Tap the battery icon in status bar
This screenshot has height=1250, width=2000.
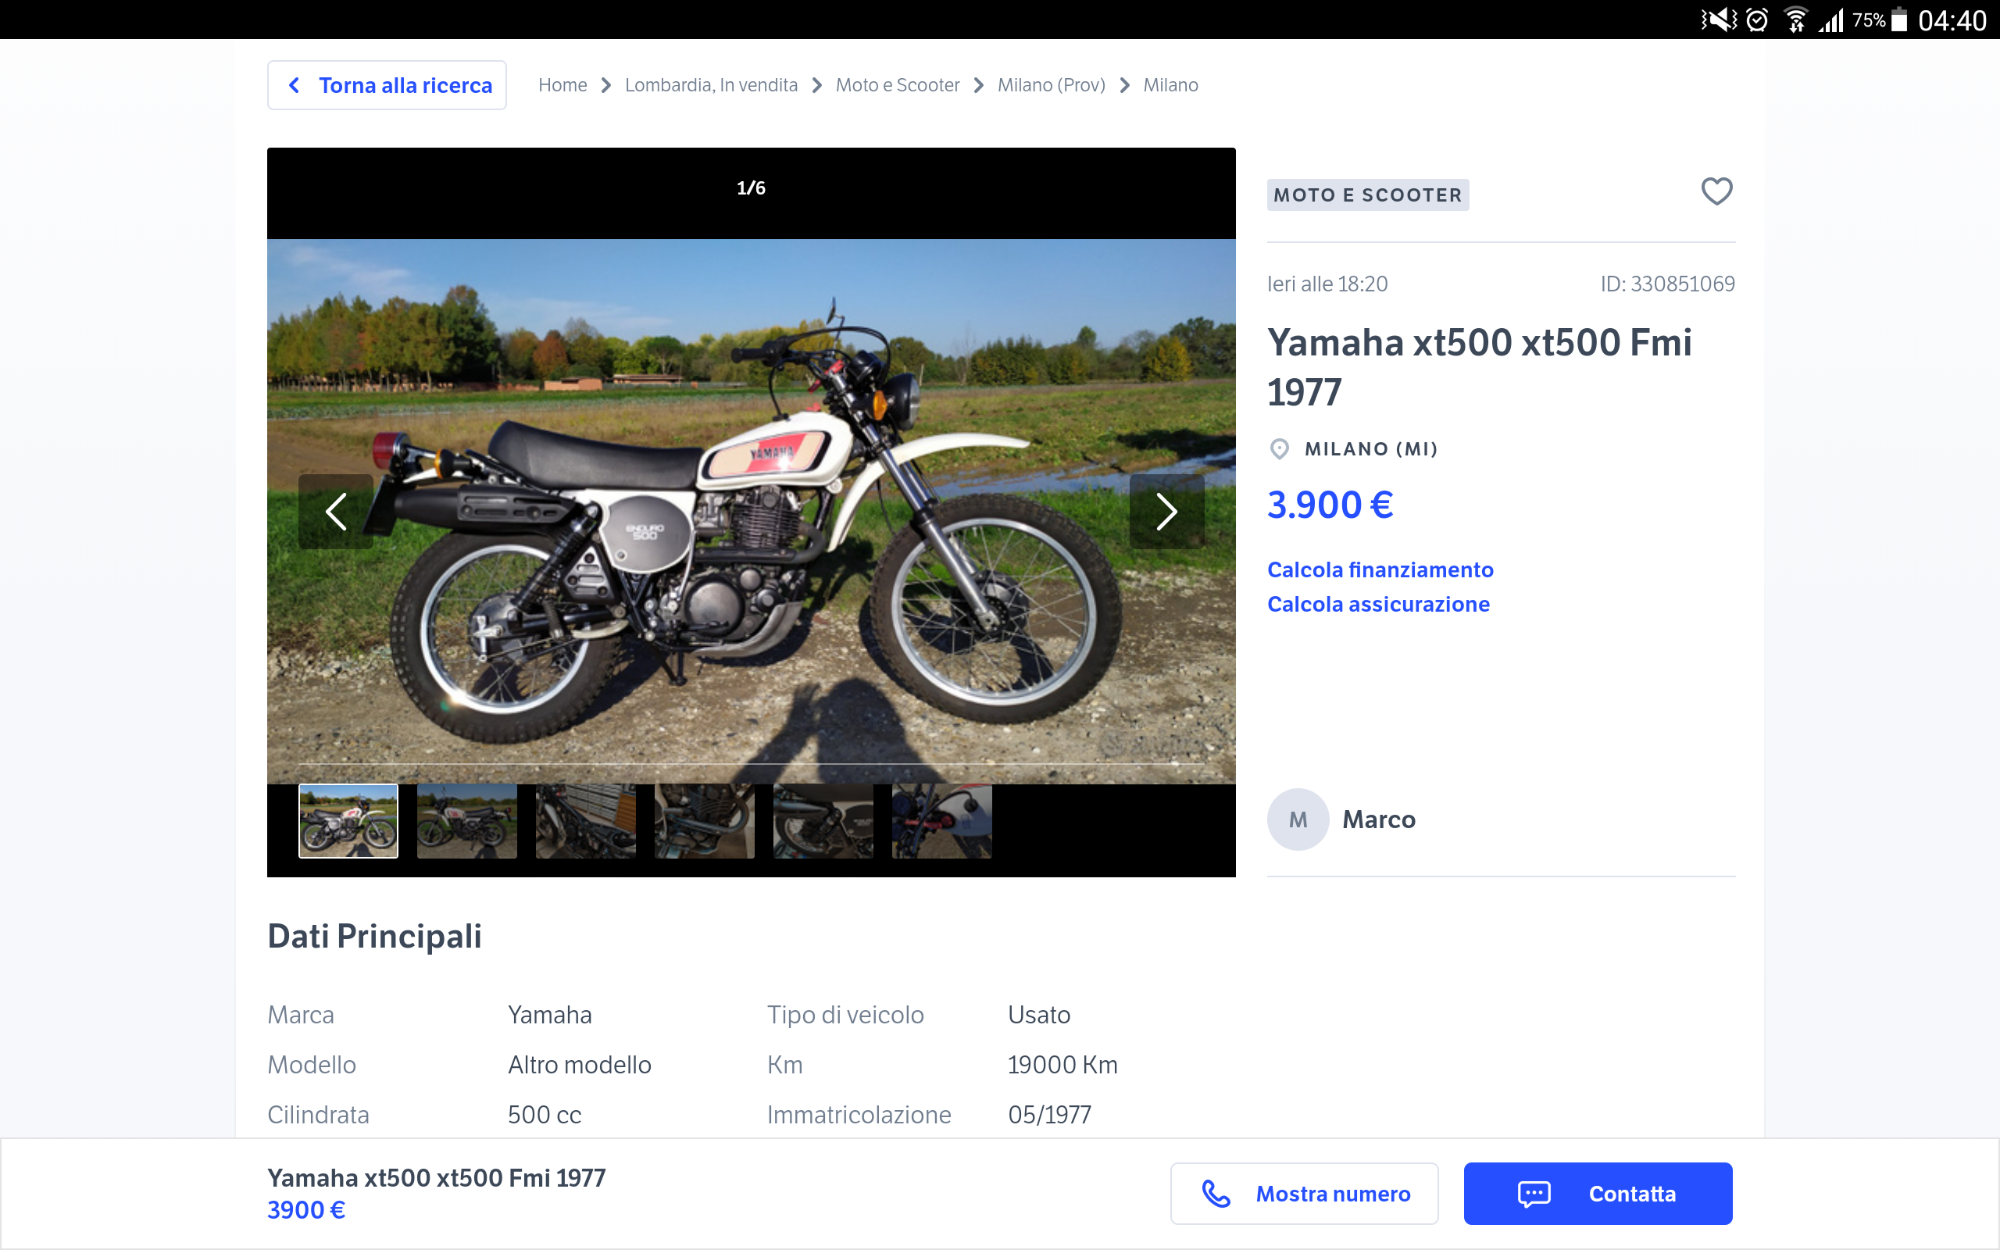(x=1899, y=20)
